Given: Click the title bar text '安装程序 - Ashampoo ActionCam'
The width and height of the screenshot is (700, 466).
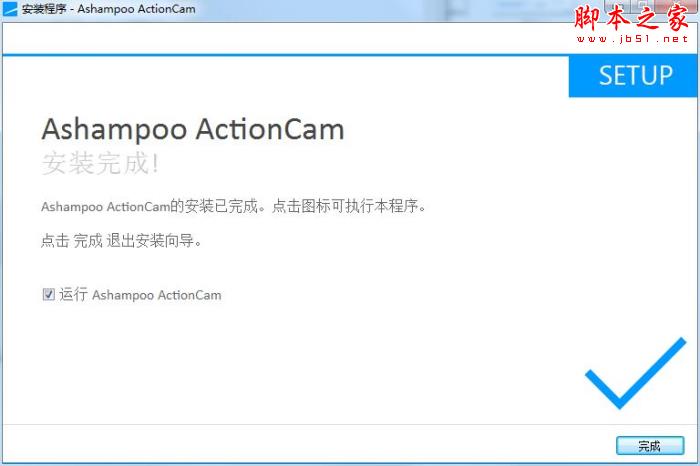Looking at the screenshot, I should pos(108,8).
